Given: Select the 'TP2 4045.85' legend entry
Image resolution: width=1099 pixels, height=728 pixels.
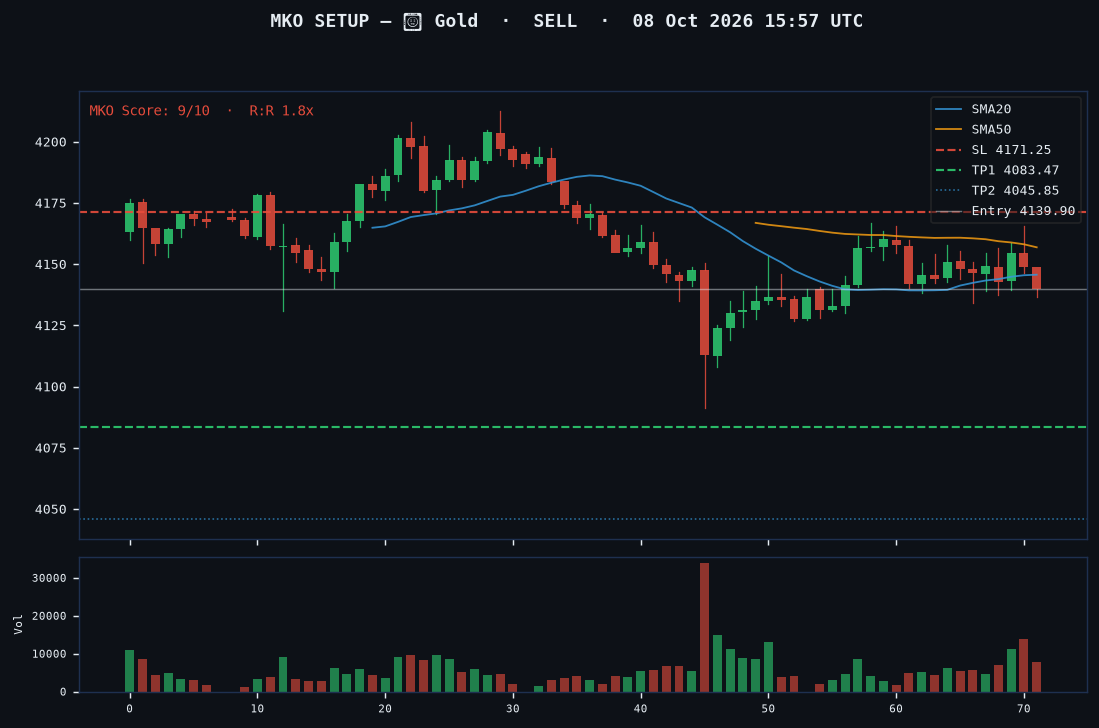Looking at the screenshot, I should tap(997, 190).
